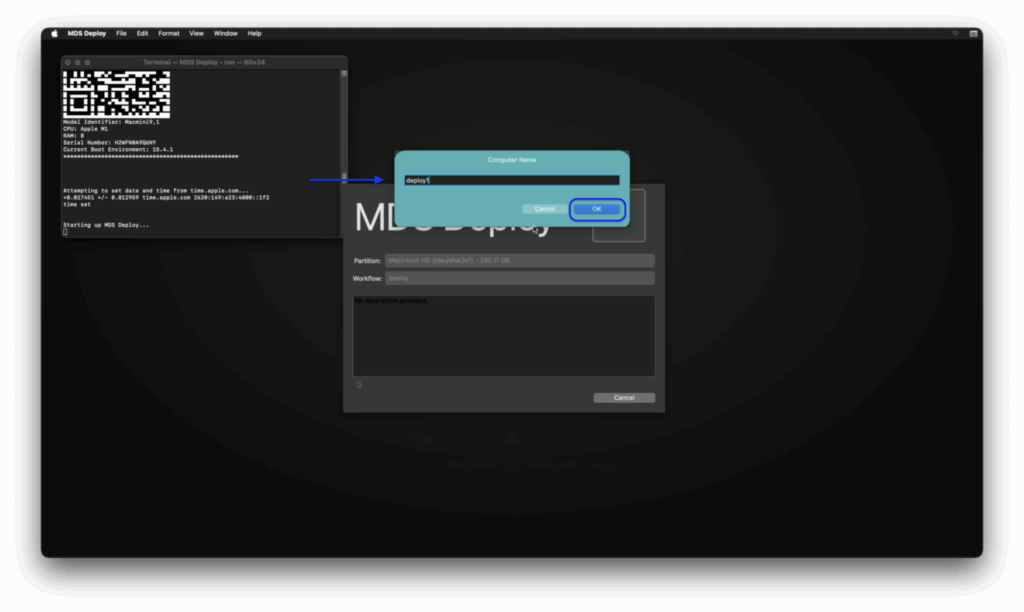This screenshot has width=1024, height=612.
Task: Close the Terminal window
Action: [x=67, y=63]
